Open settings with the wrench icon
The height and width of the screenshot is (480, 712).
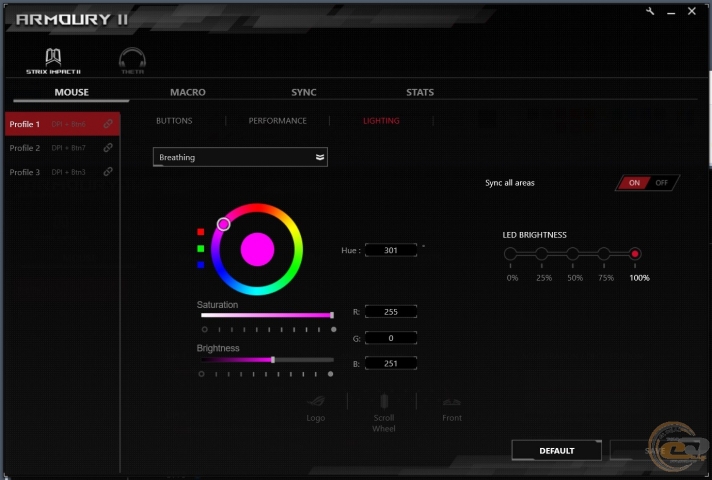pos(650,11)
